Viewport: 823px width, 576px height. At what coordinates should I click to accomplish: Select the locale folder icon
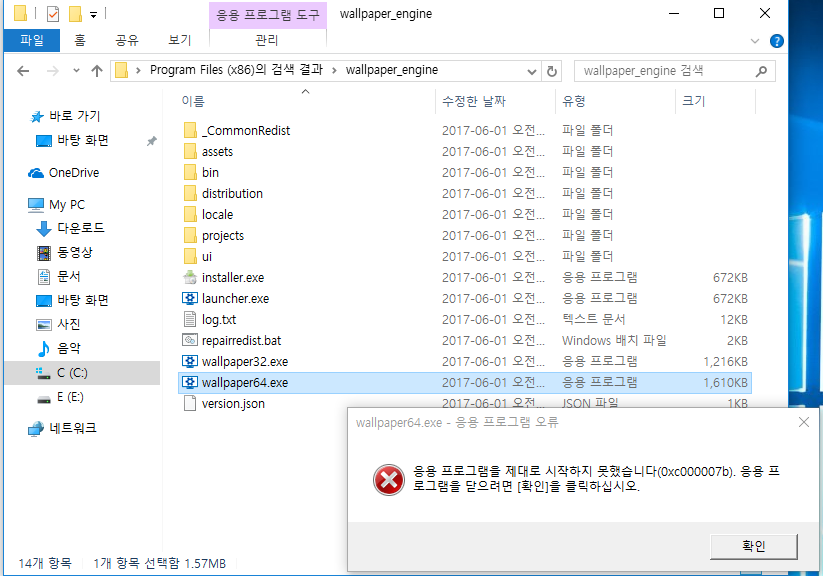(x=190, y=214)
